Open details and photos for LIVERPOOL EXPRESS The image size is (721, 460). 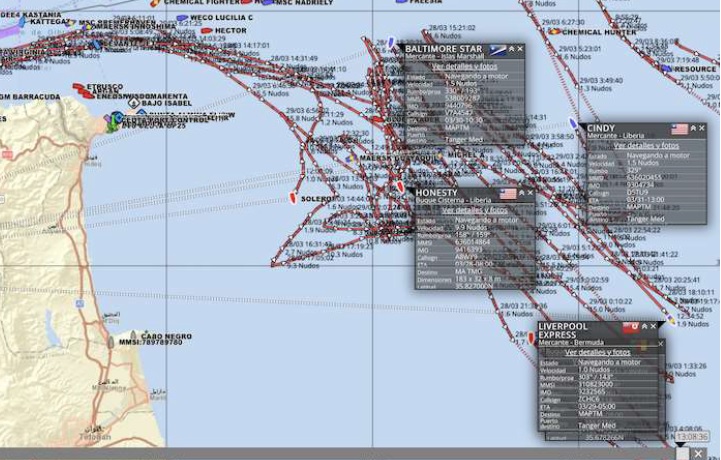(598, 352)
